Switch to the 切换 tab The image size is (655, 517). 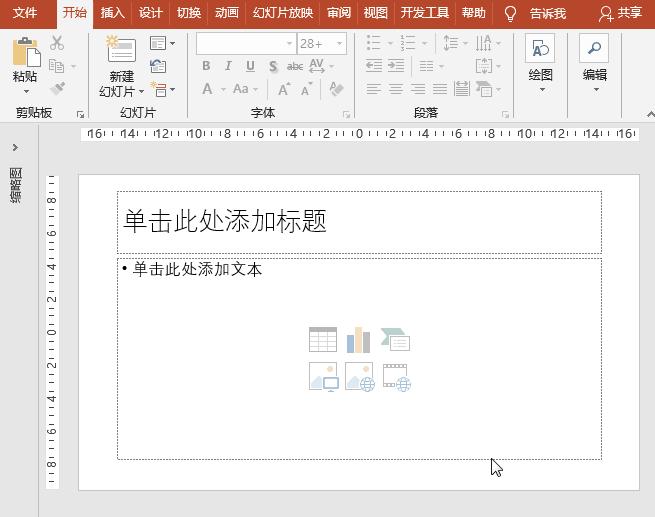click(189, 13)
